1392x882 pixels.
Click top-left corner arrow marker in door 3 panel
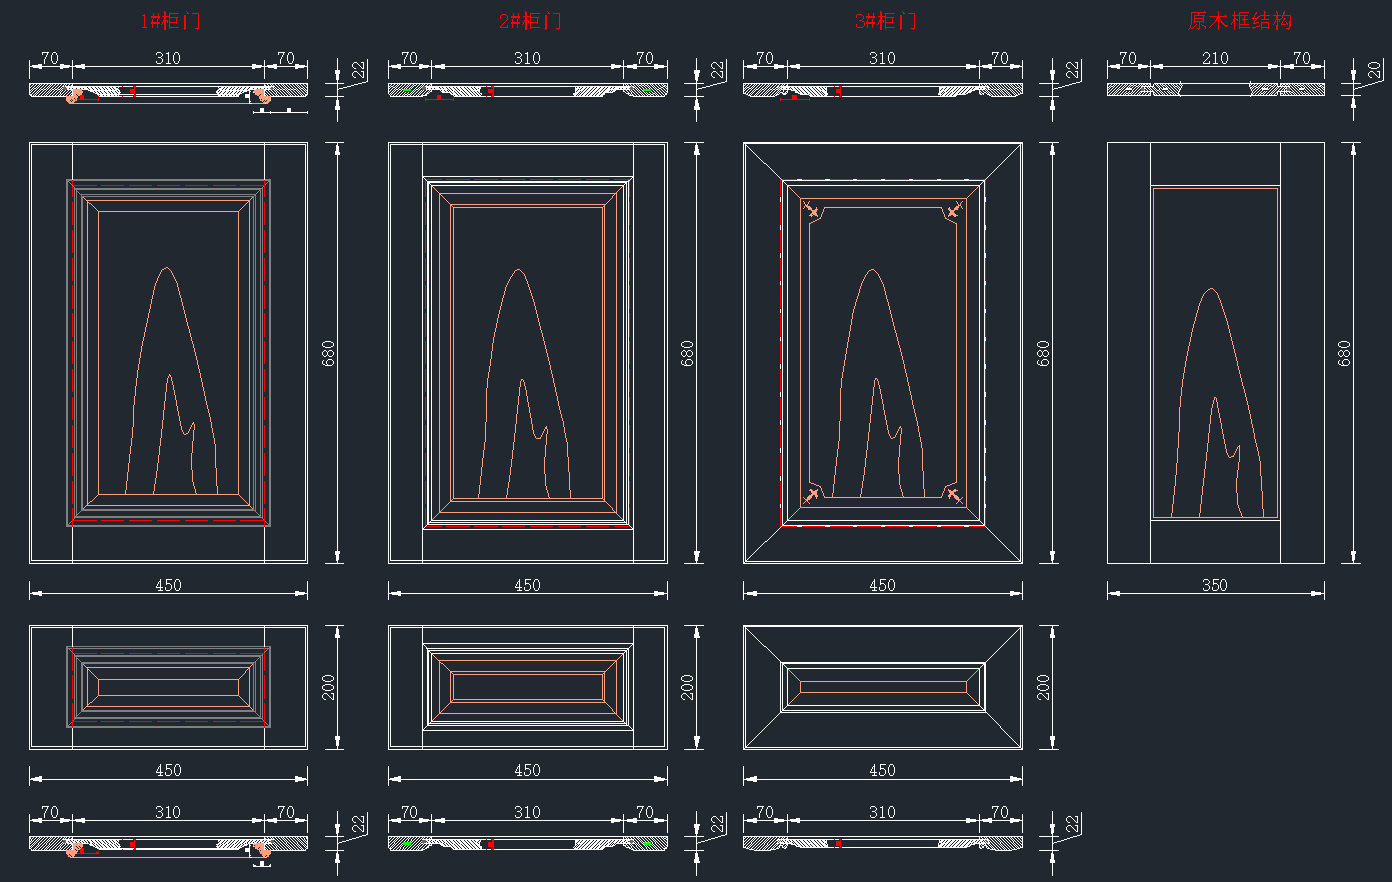[x=811, y=210]
